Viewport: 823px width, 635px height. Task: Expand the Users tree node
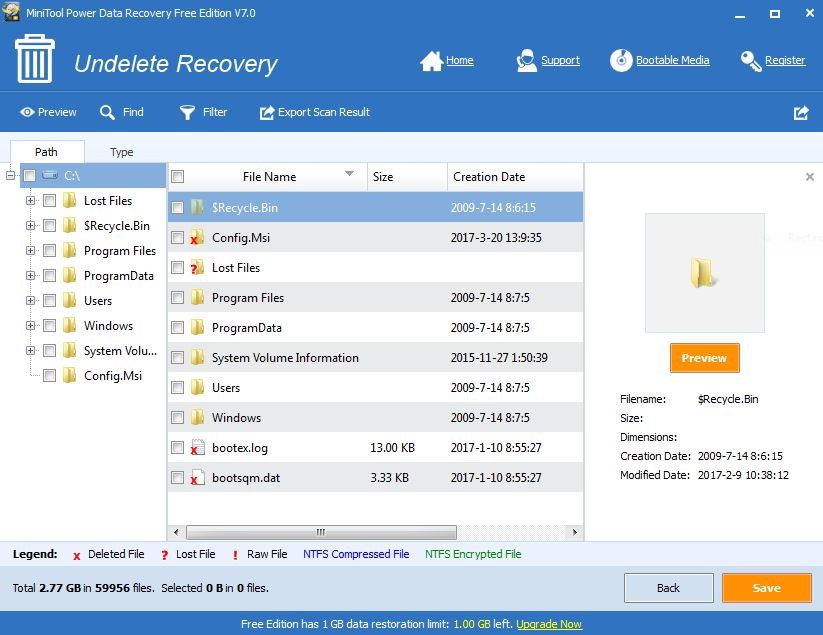tap(30, 301)
